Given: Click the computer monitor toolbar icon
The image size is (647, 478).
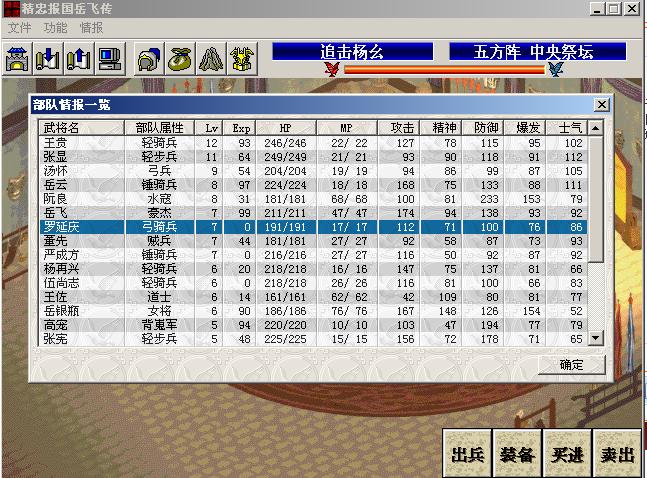Looking at the screenshot, I should (110, 59).
